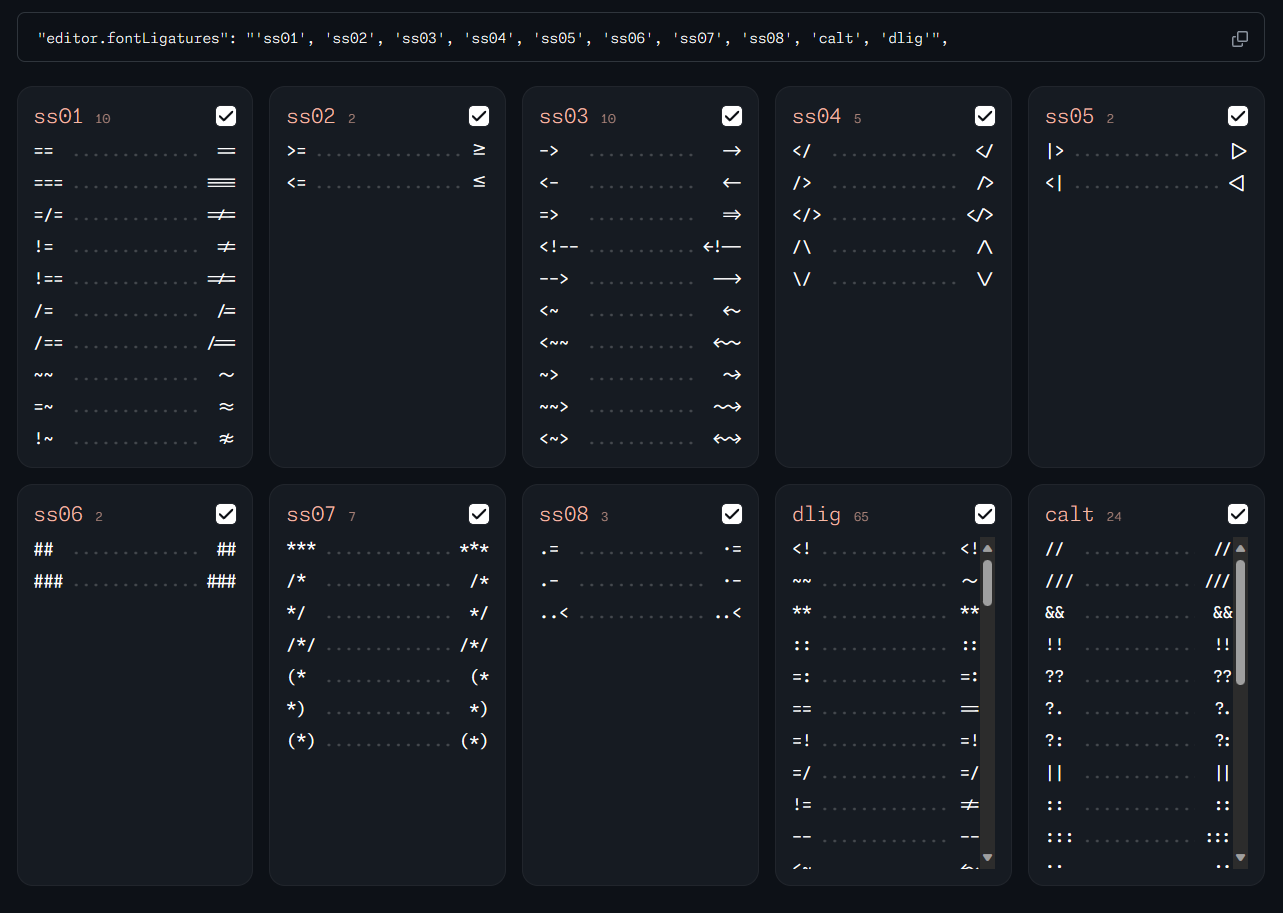Untick the ss05 checkbox
This screenshot has width=1283, height=913.
point(1238,116)
